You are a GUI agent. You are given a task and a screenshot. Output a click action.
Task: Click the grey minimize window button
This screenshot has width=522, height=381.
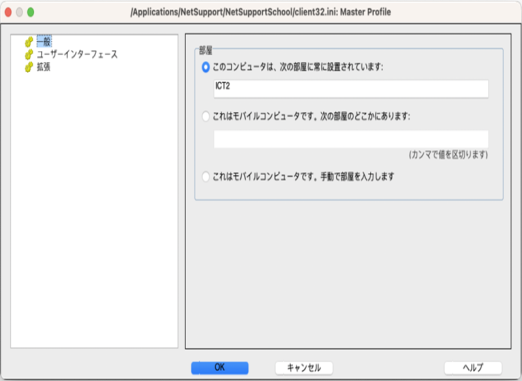pos(19,12)
